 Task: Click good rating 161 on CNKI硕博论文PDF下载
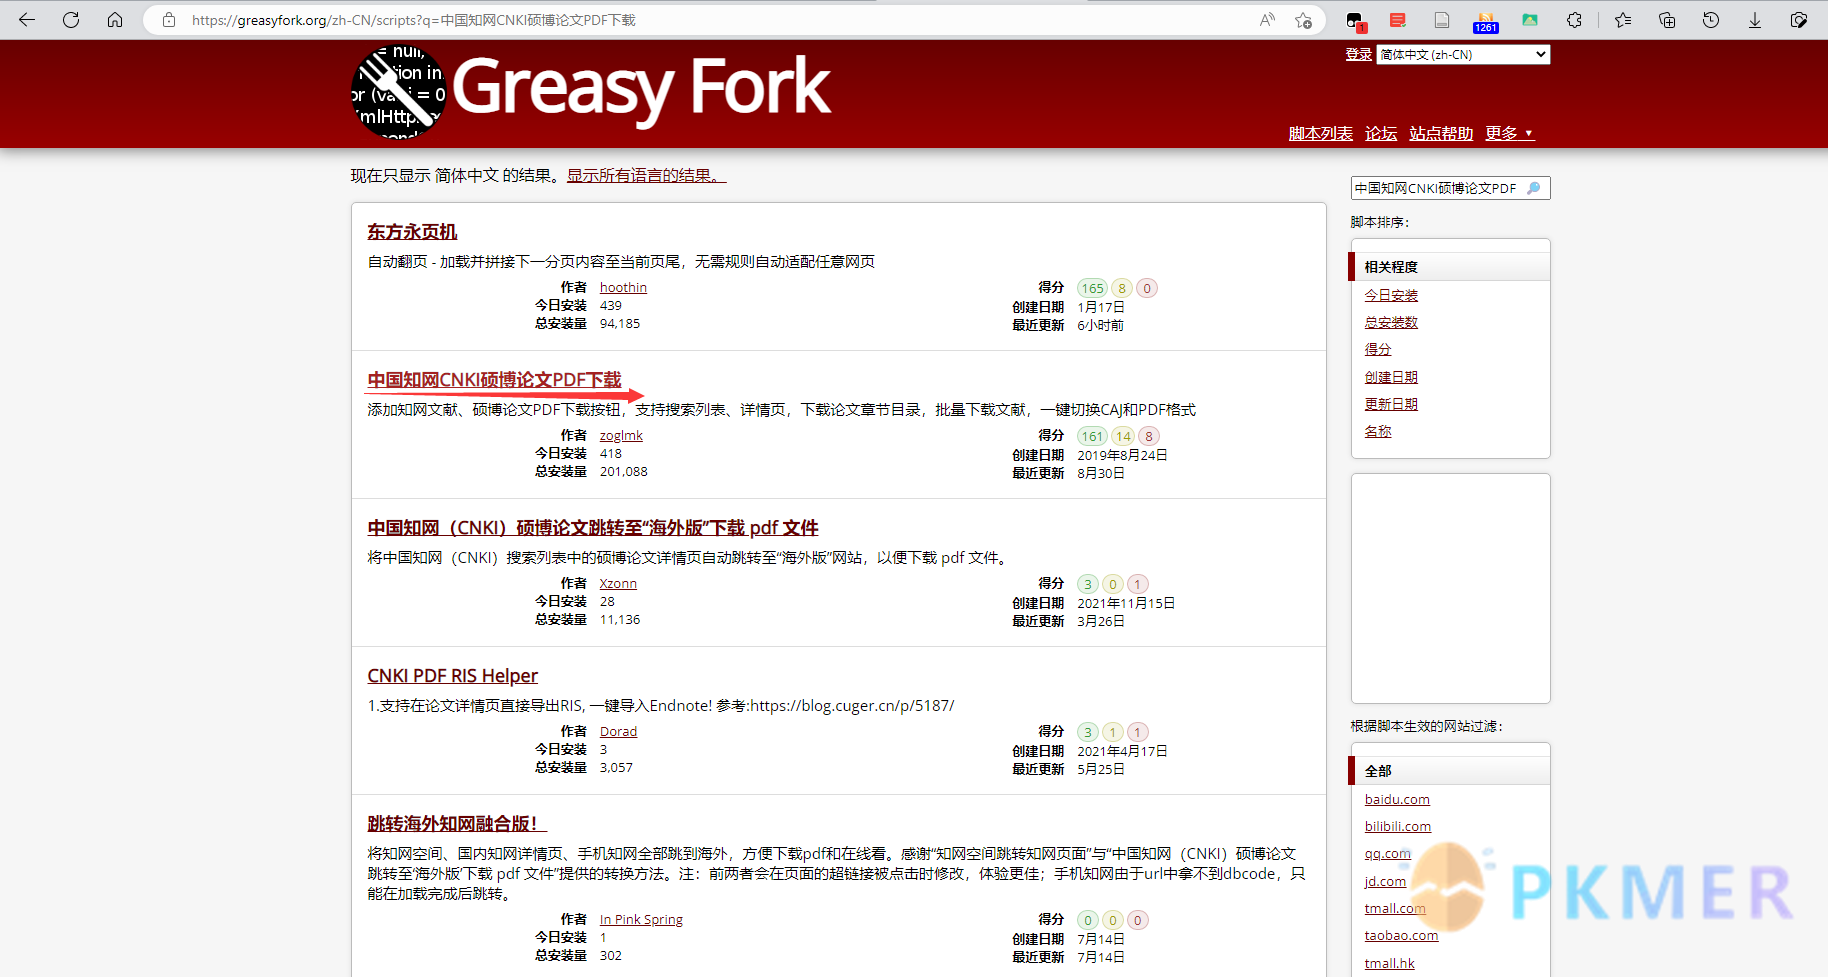point(1092,436)
